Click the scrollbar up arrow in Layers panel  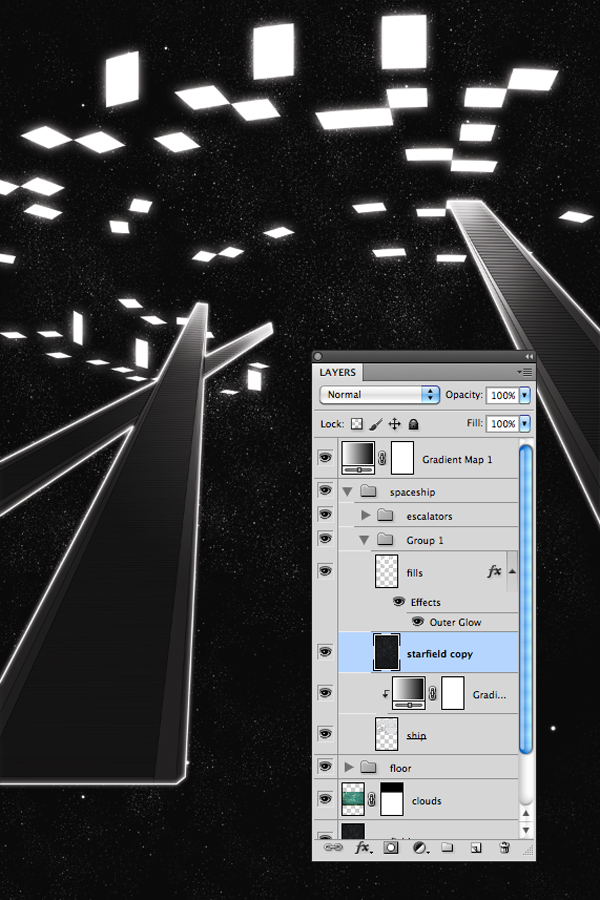point(525,813)
